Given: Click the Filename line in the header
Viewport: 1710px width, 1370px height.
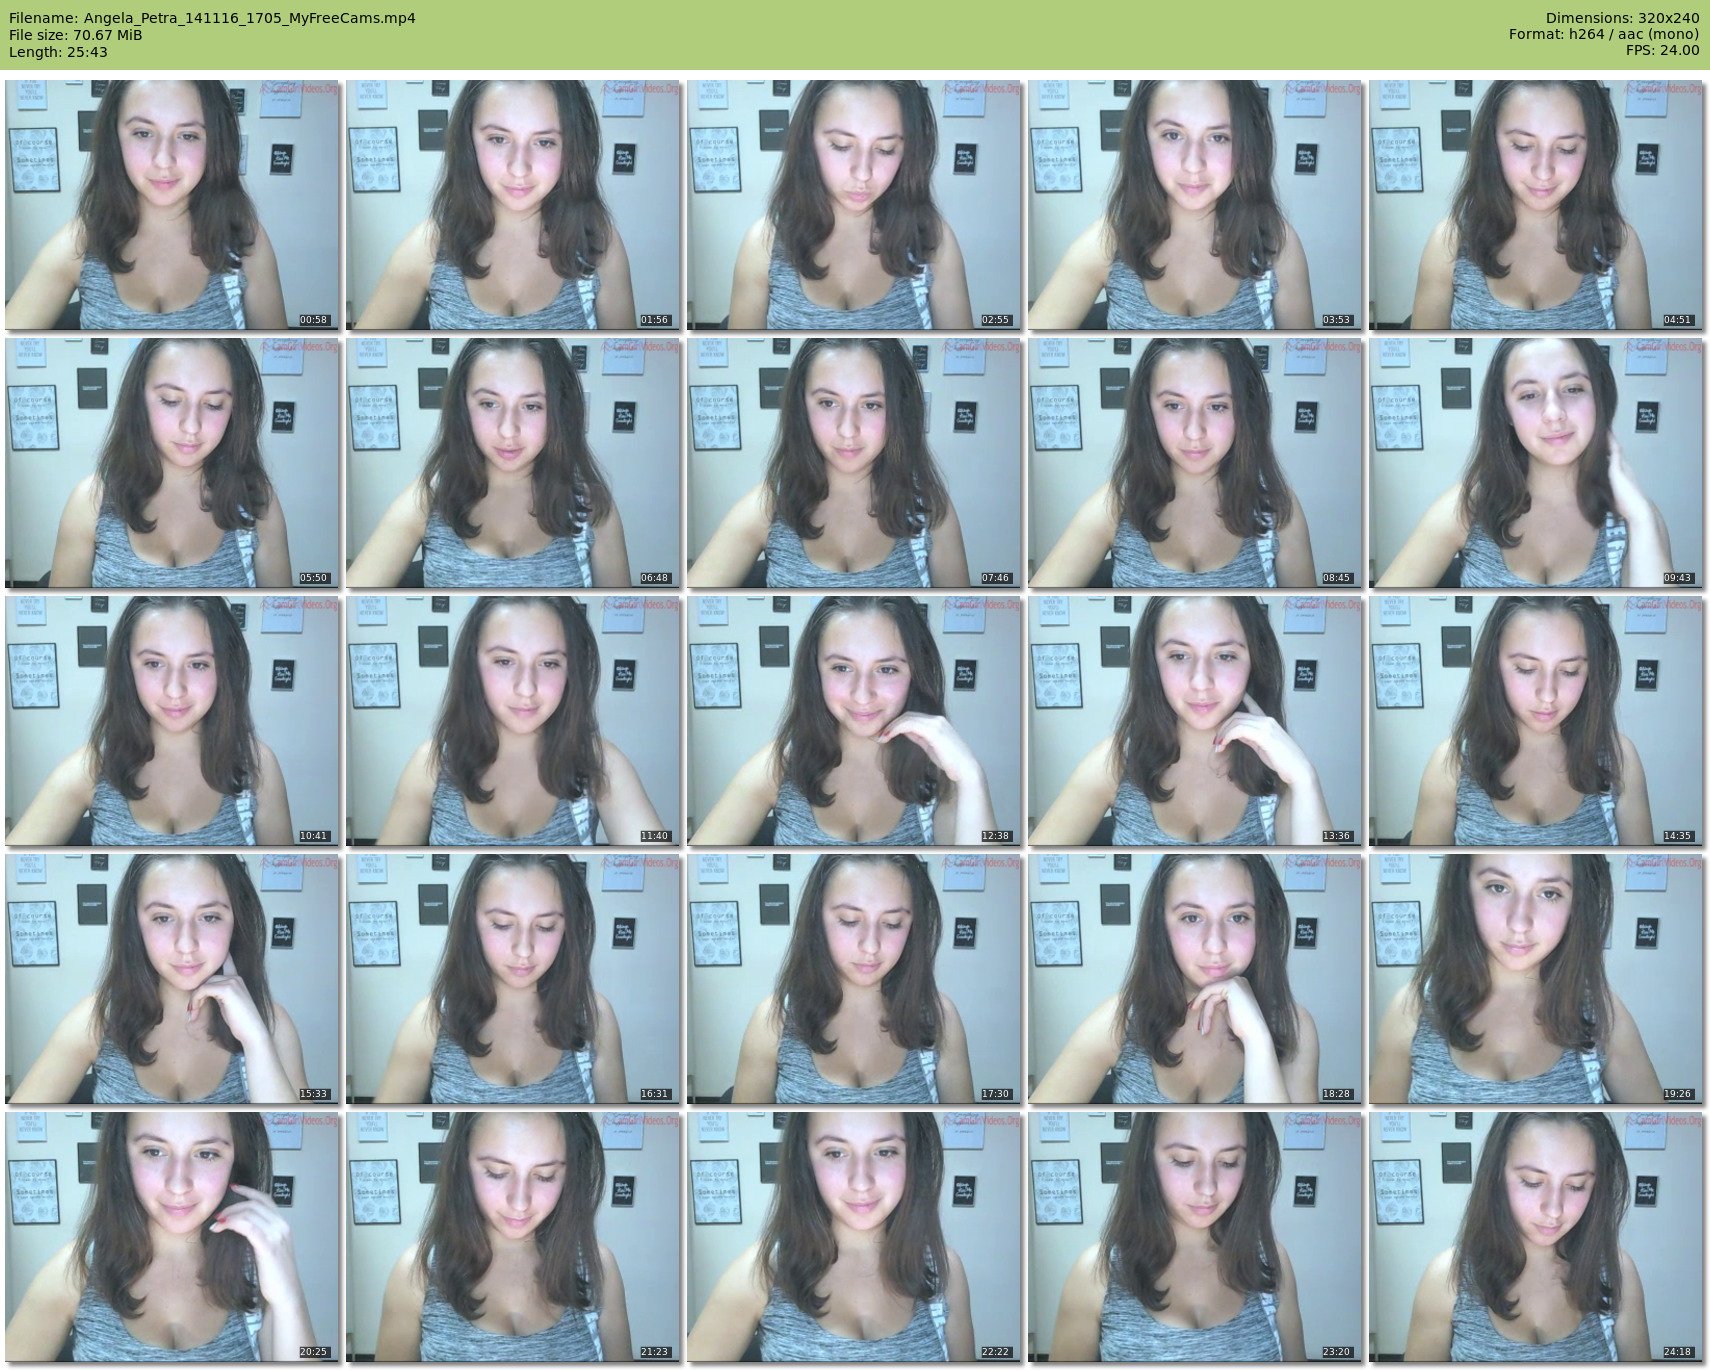Looking at the screenshot, I should point(212,18).
